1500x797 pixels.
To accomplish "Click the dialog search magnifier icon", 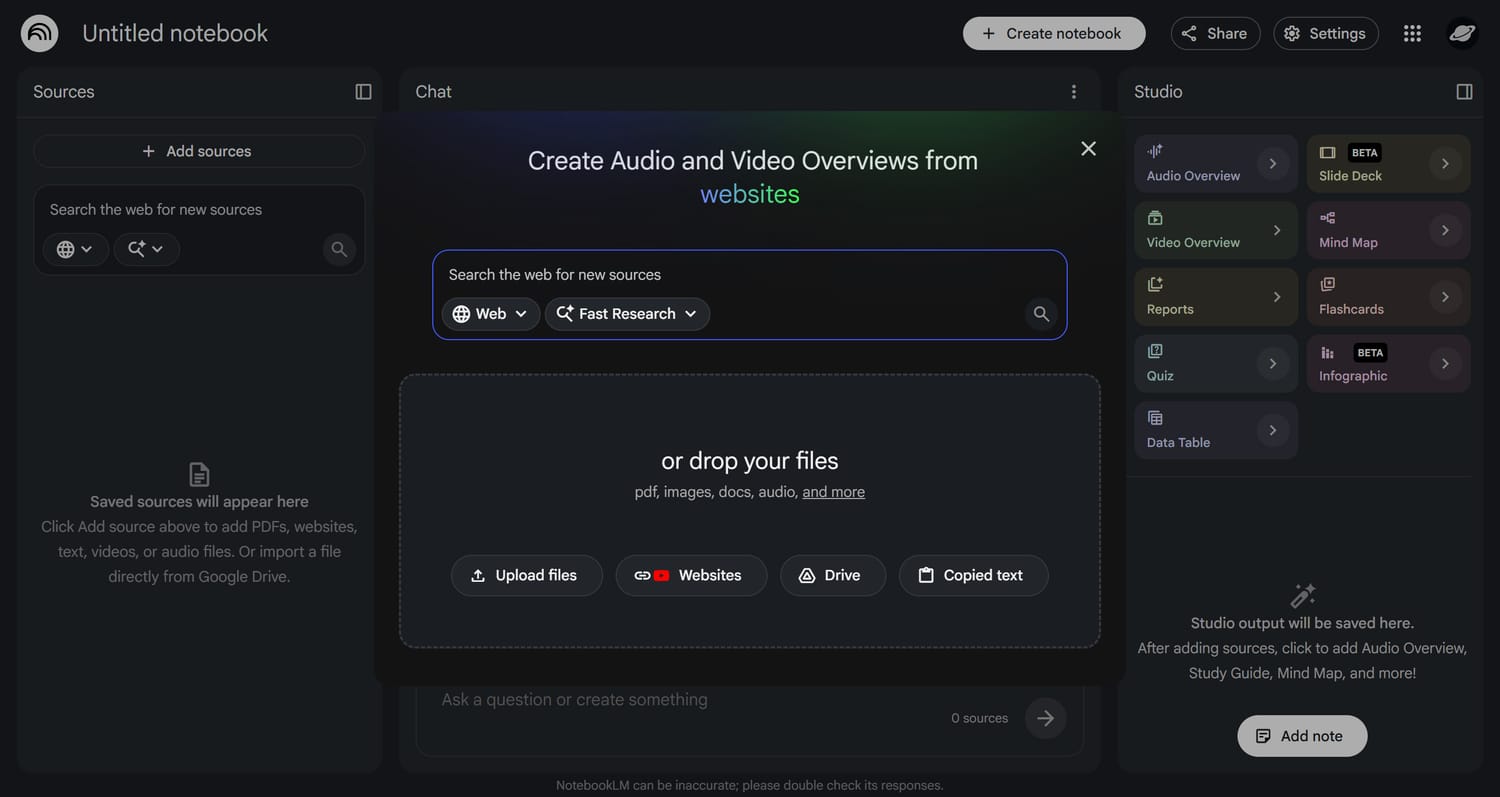I will [x=1041, y=314].
